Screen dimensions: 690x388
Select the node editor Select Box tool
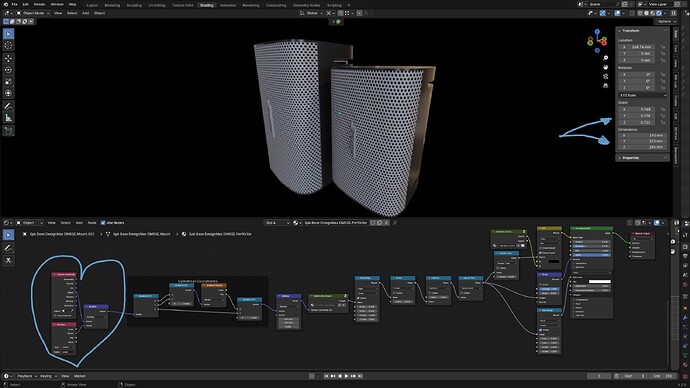[8, 235]
